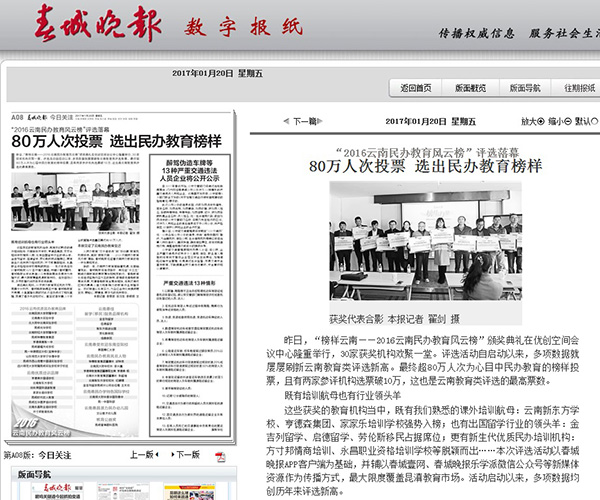Open the 返回首页 navigation tab
600x500 pixels.
(416, 88)
